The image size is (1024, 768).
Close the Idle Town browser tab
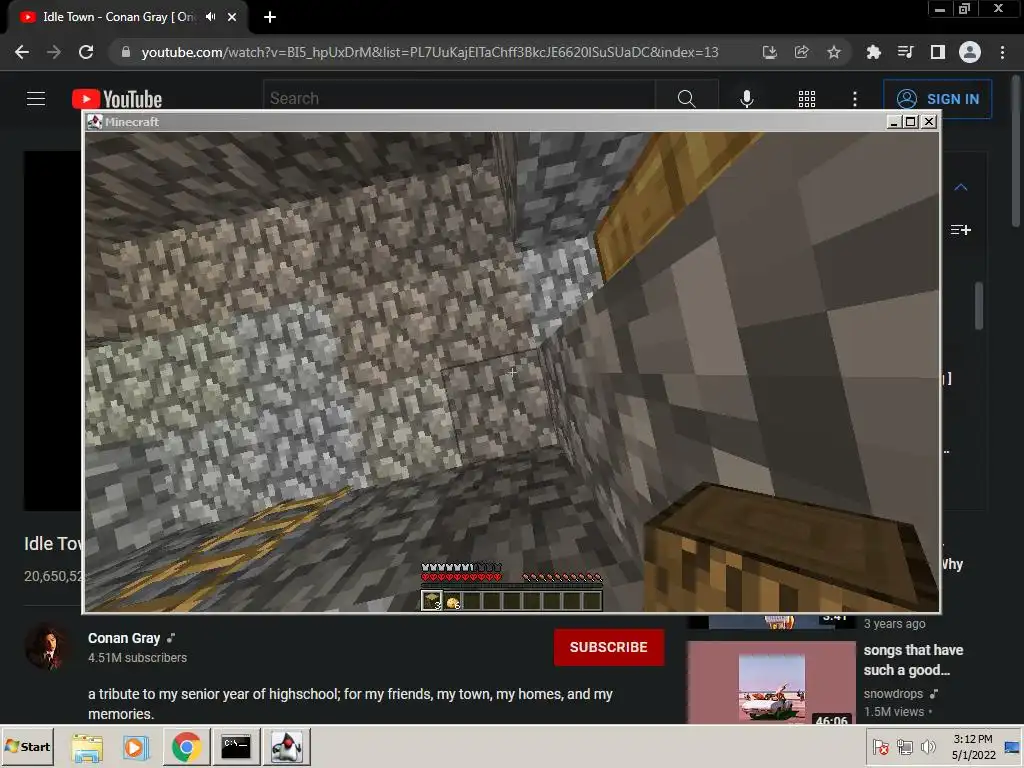tap(232, 17)
